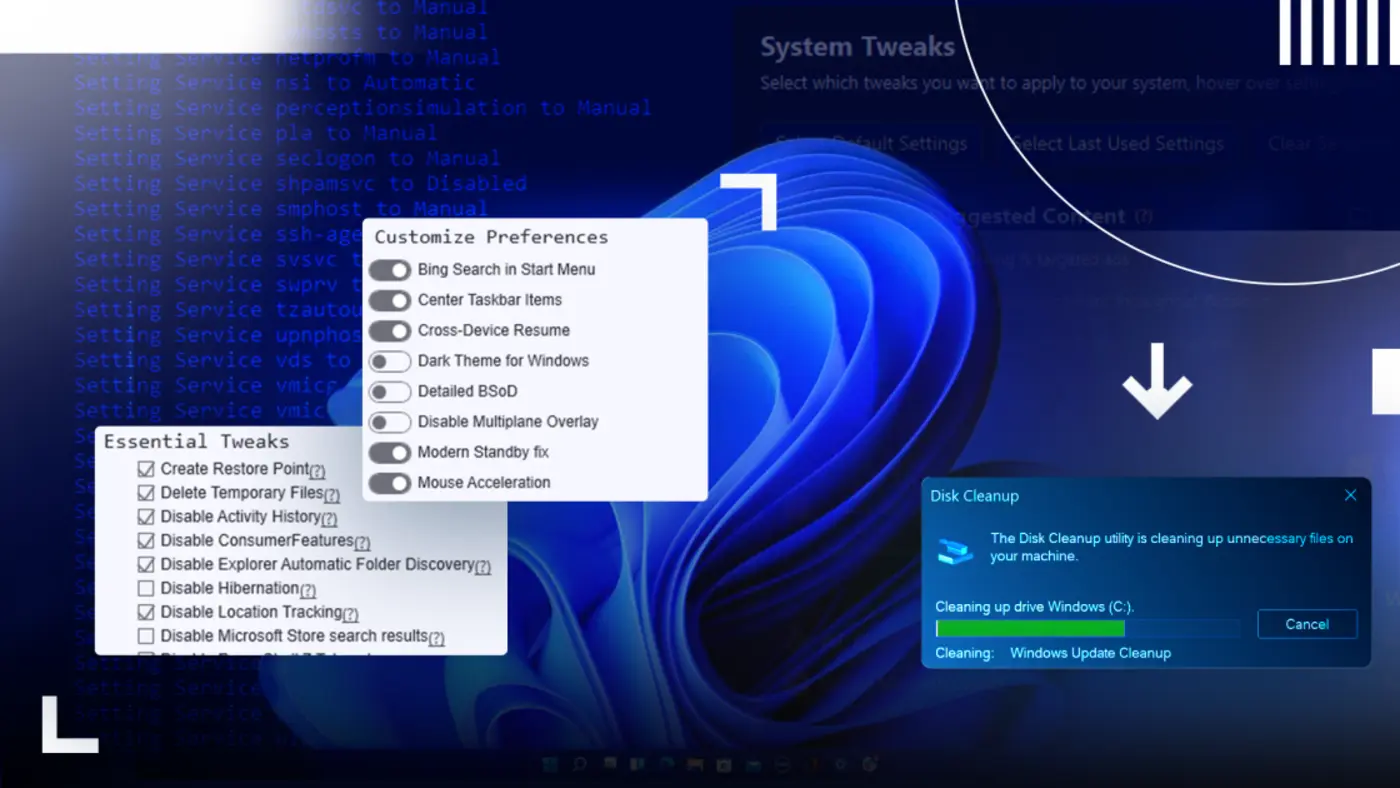Viewport: 1400px width, 788px height.
Task: Enable Dark Theme for Windows
Action: tap(390, 361)
